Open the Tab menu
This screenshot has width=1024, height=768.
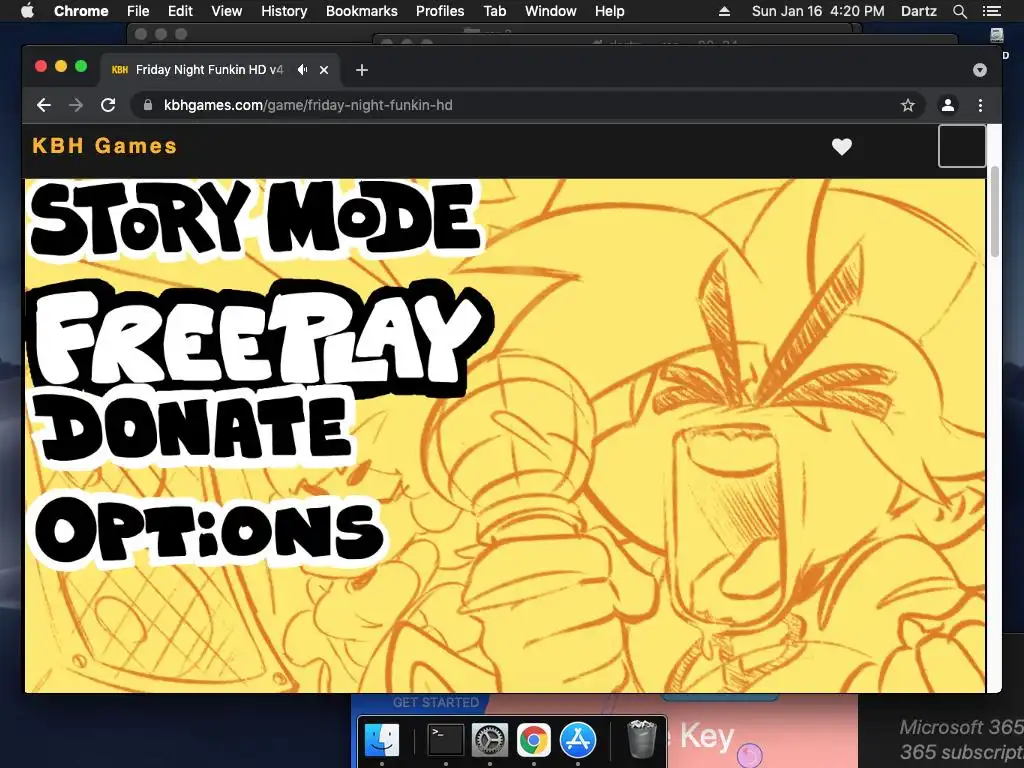[x=494, y=11]
